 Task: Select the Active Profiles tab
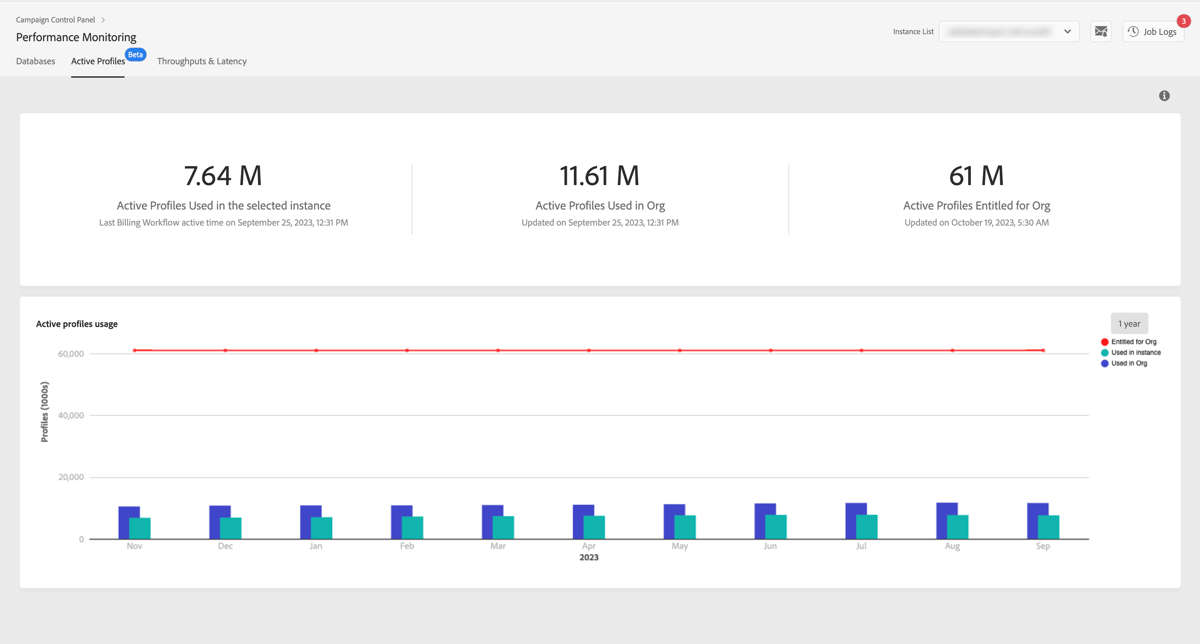(x=97, y=61)
